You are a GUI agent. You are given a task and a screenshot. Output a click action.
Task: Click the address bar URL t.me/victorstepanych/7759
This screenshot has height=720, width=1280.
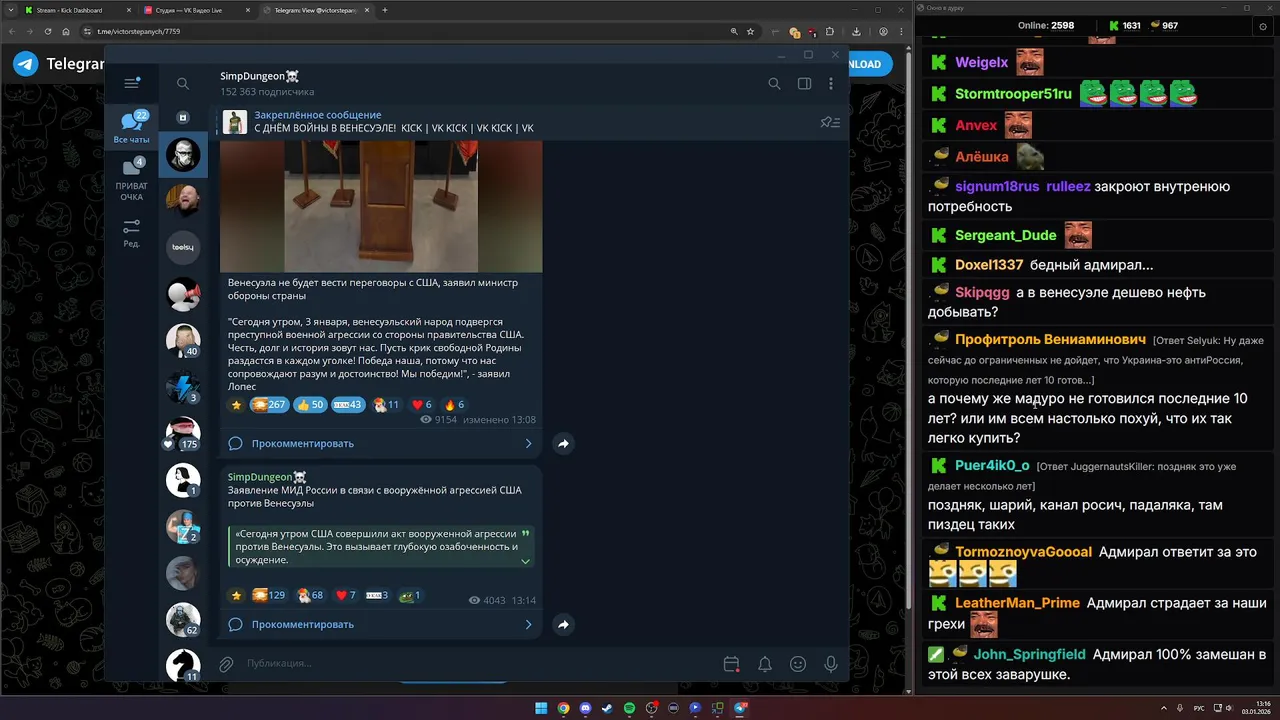pos(138,32)
